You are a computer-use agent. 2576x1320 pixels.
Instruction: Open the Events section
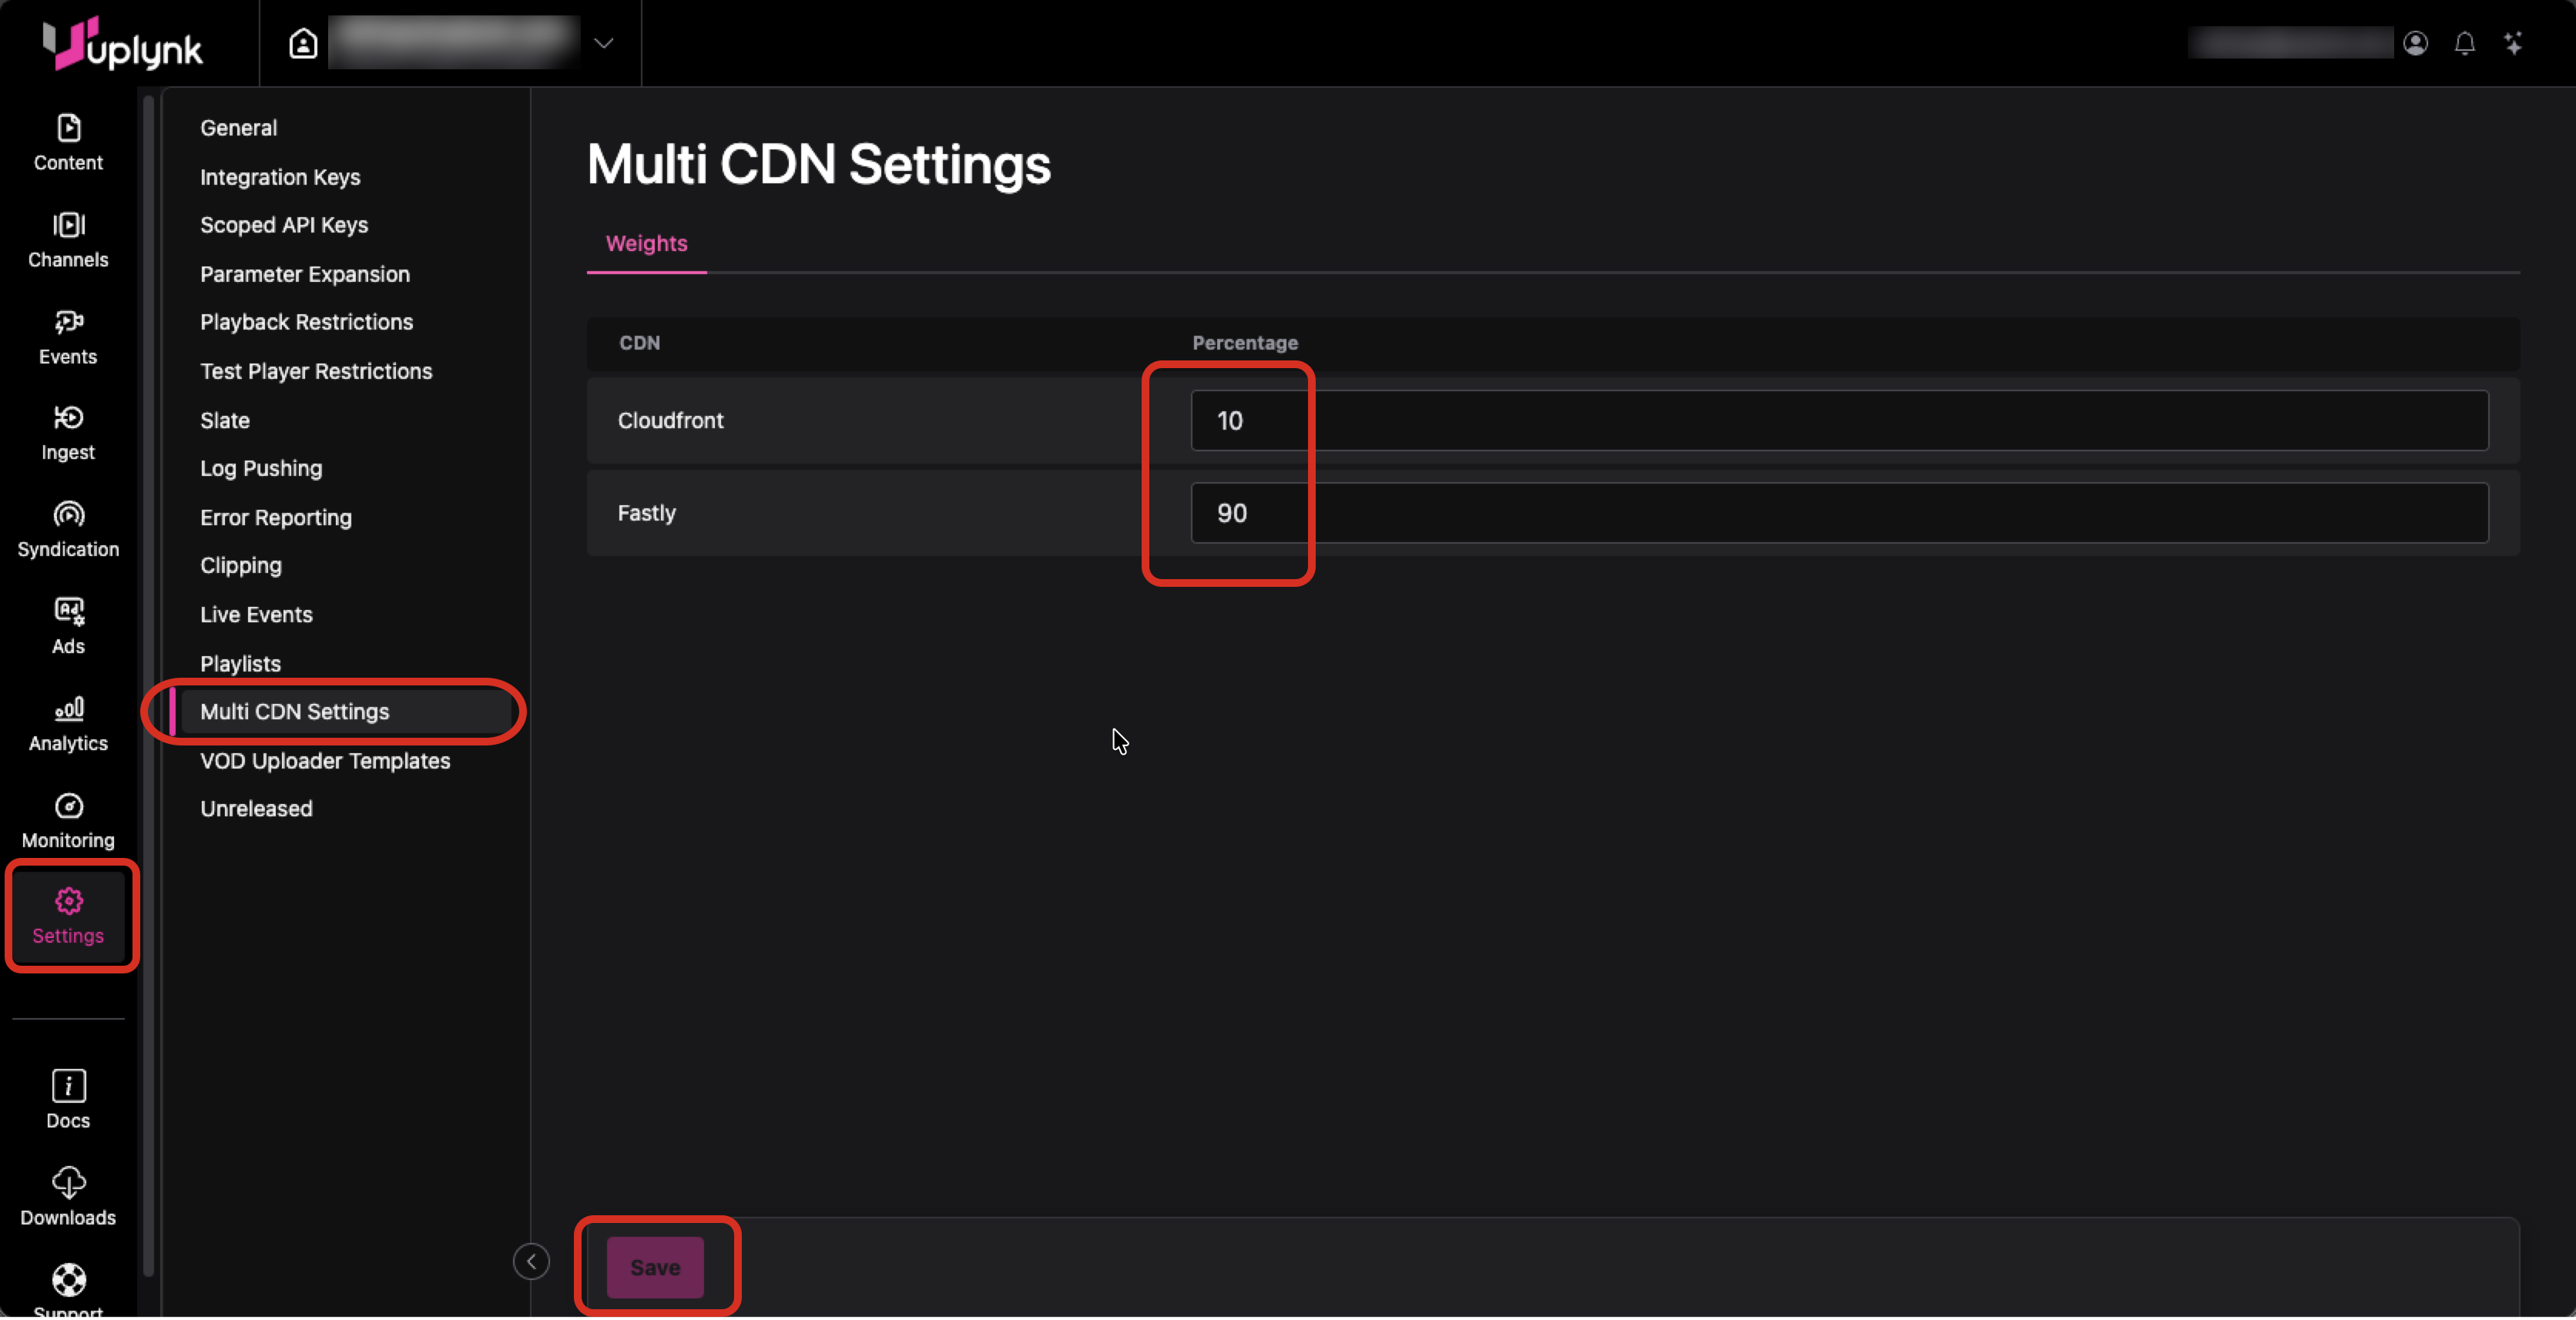pos(68,336)
